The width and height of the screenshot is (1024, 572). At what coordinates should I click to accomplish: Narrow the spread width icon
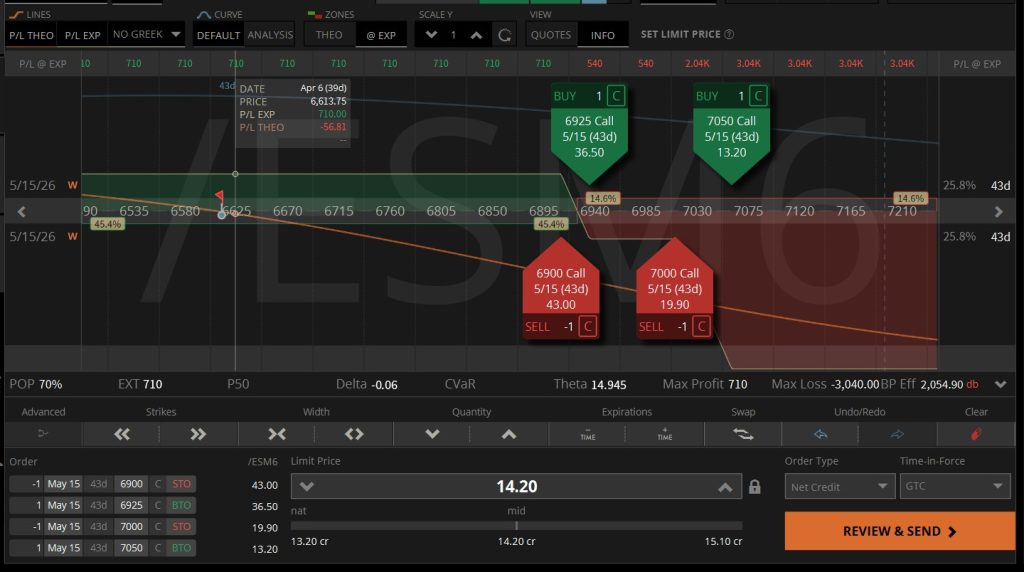tap(277, 434)
